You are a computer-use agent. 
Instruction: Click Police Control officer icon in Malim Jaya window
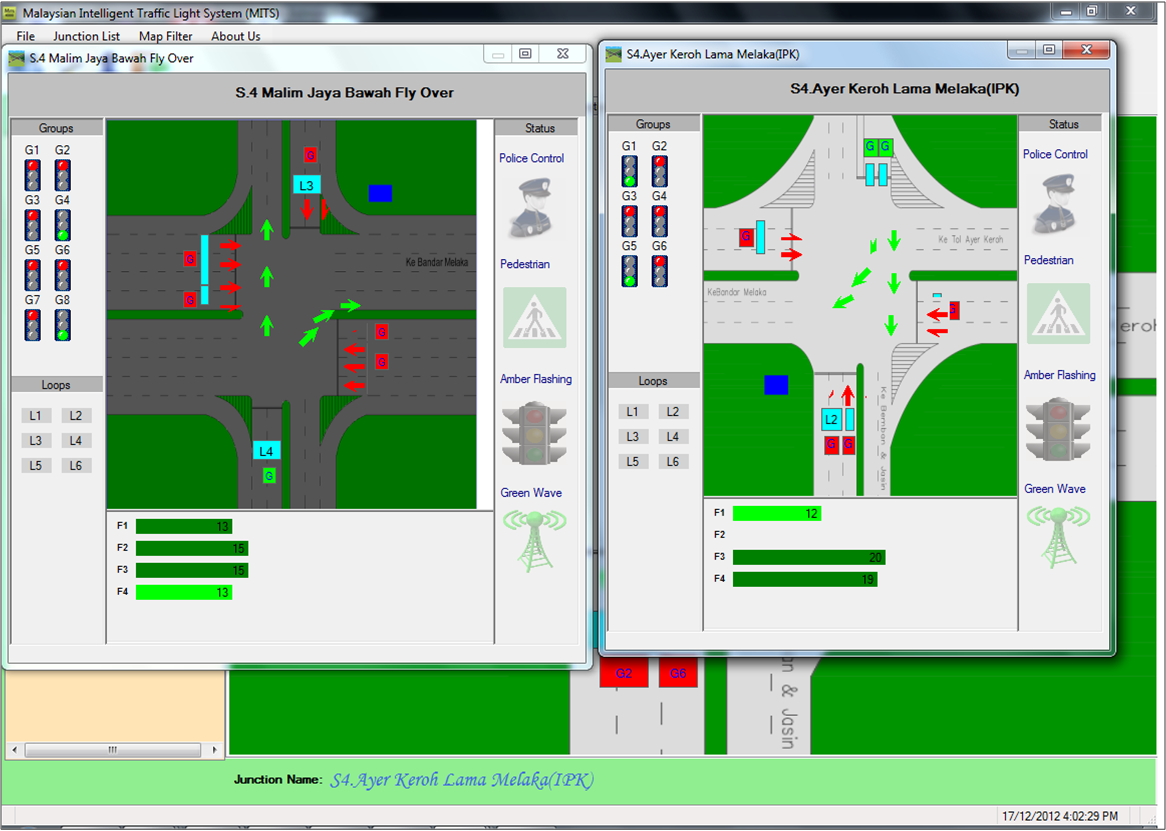pos(532,209)
